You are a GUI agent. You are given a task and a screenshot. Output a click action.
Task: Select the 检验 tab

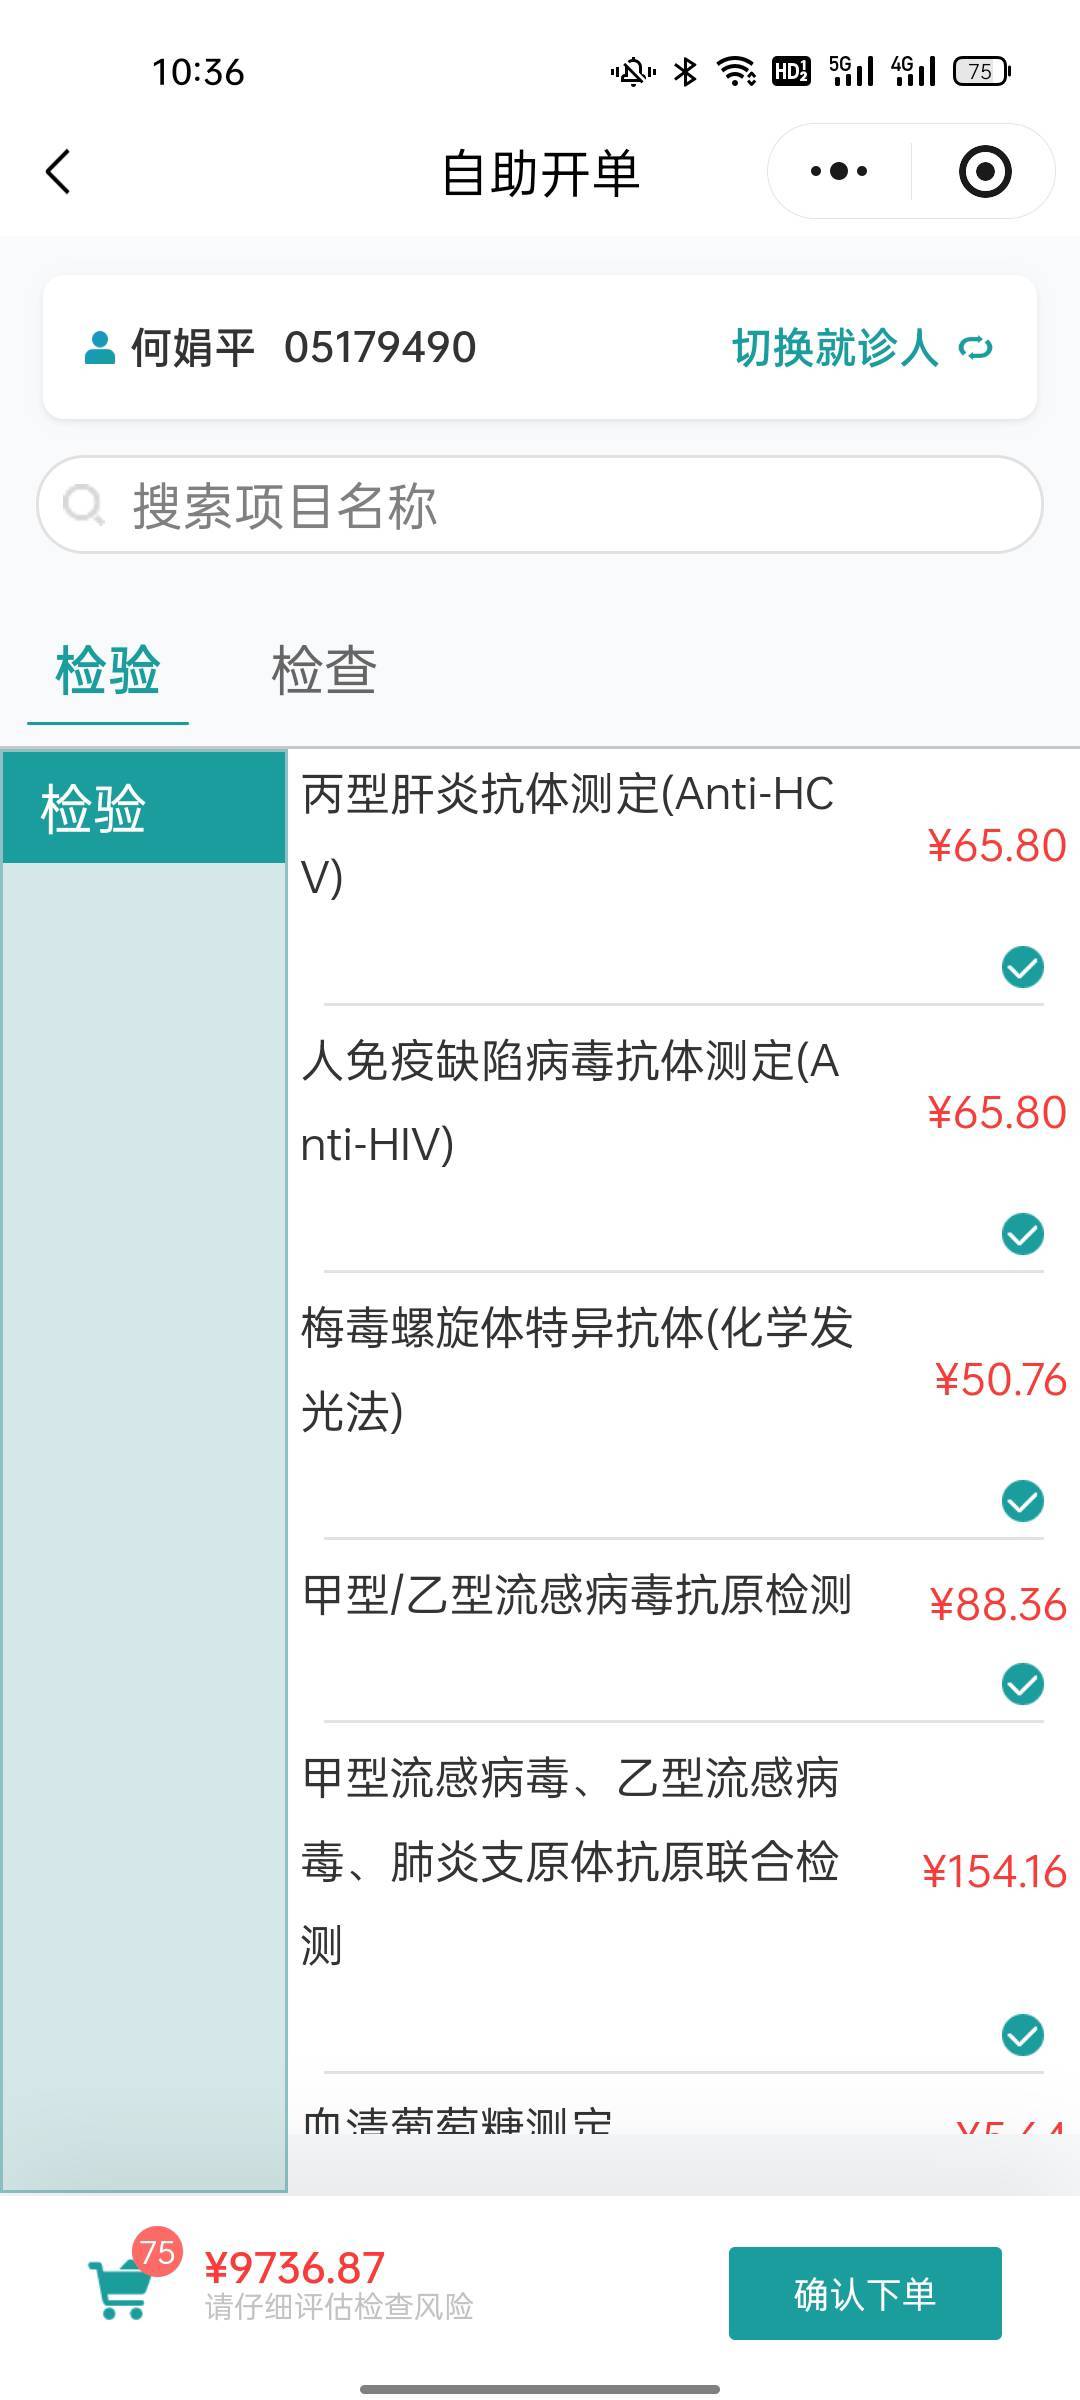[x=108, y=670]
